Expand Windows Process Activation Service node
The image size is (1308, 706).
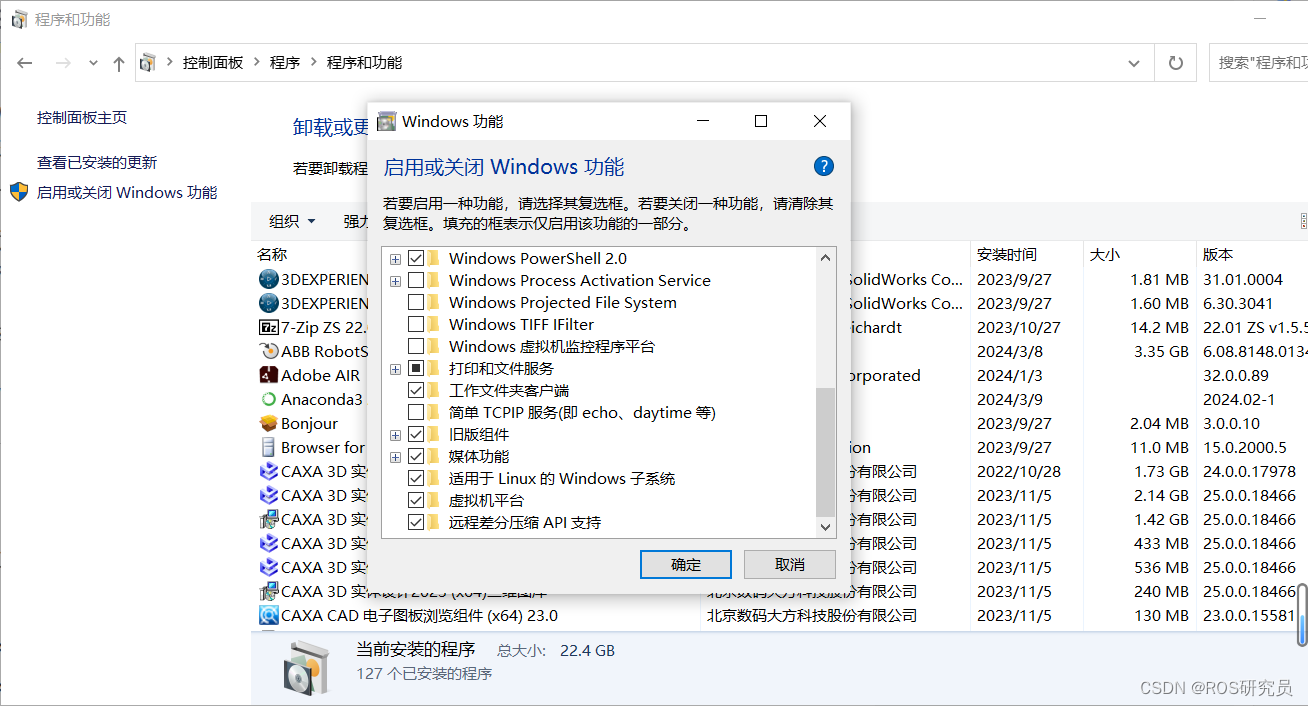tap(395, 281)
